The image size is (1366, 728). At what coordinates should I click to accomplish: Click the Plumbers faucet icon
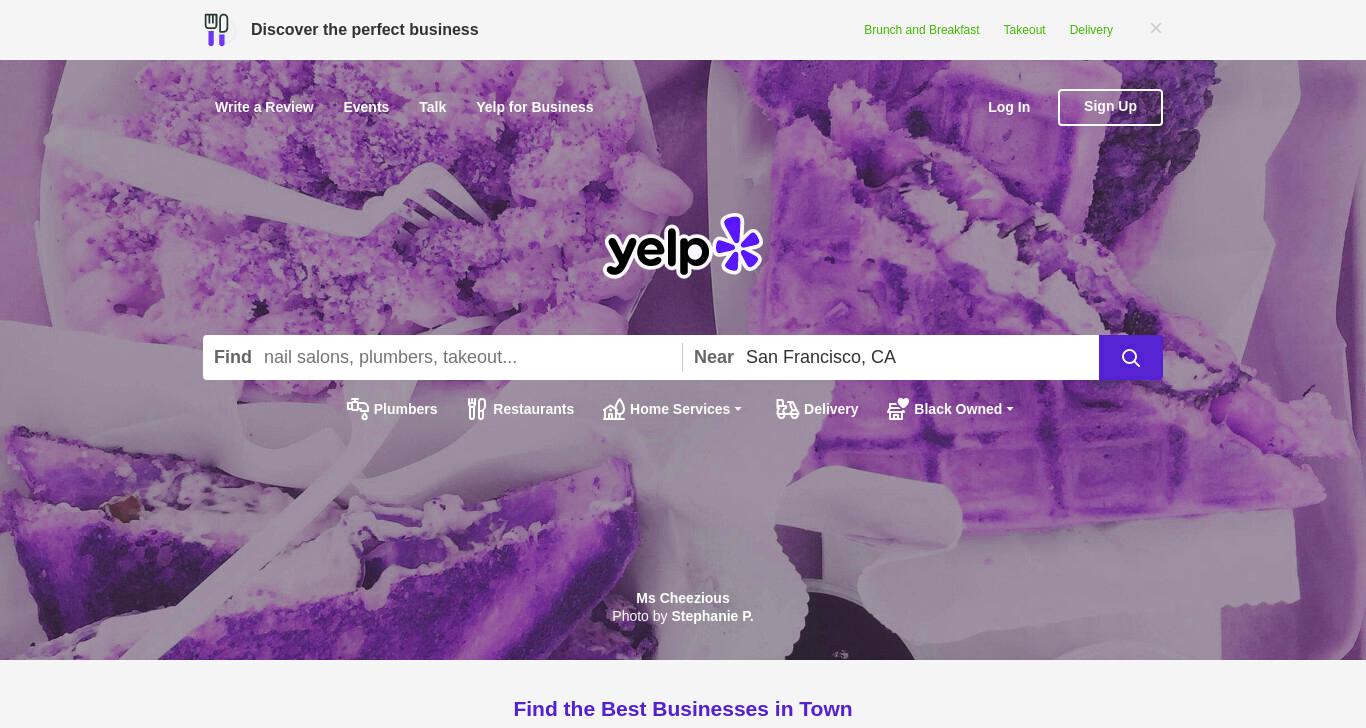pyautogui.click(x=357, y=408)
